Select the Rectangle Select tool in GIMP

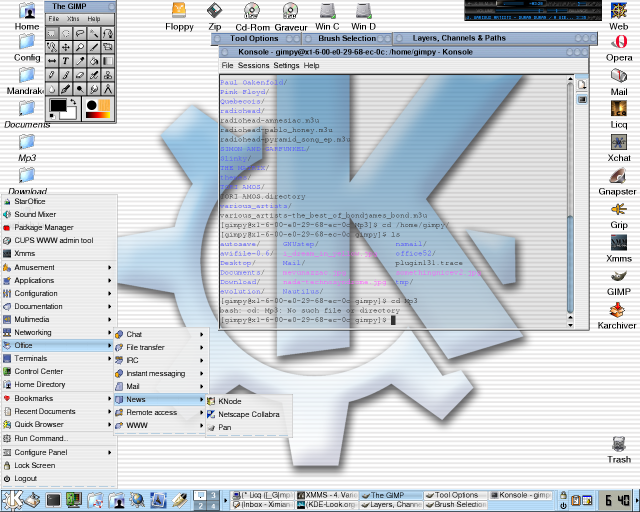click(x=52, y=33)
